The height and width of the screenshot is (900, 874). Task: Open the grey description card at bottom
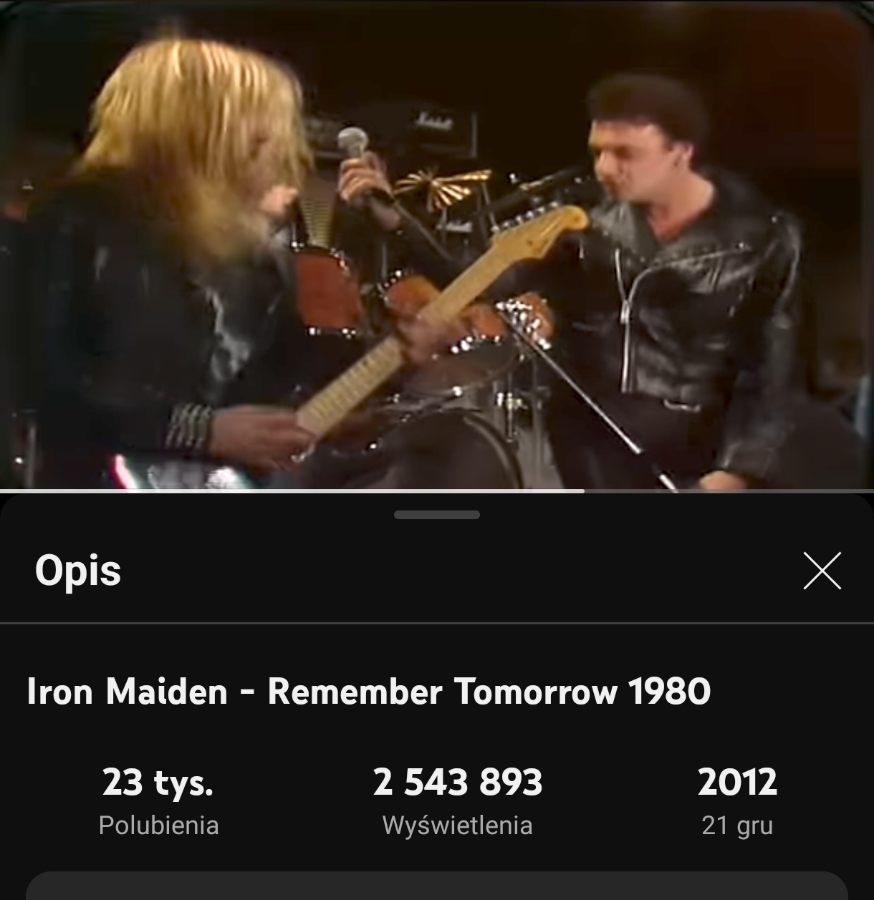pyautogui.click(x=437, y=886)
